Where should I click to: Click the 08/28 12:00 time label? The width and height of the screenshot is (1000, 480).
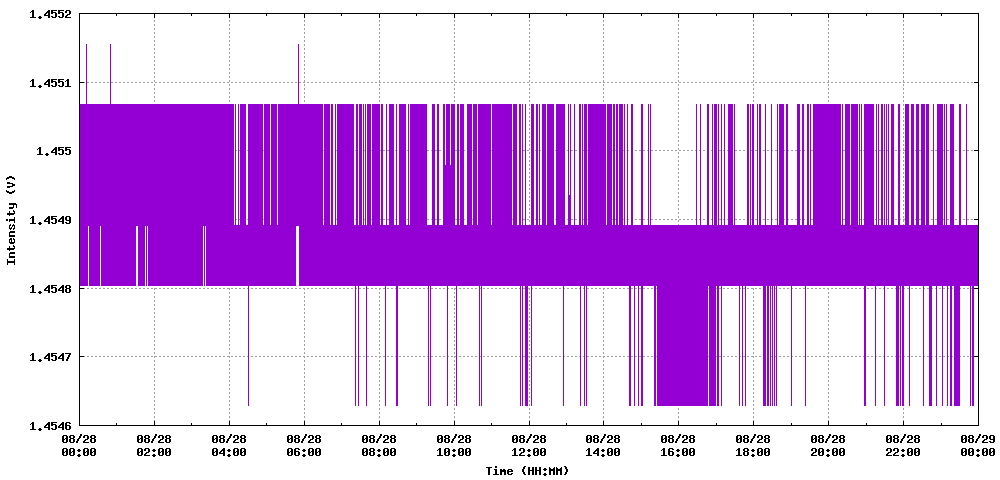(529, 446)
